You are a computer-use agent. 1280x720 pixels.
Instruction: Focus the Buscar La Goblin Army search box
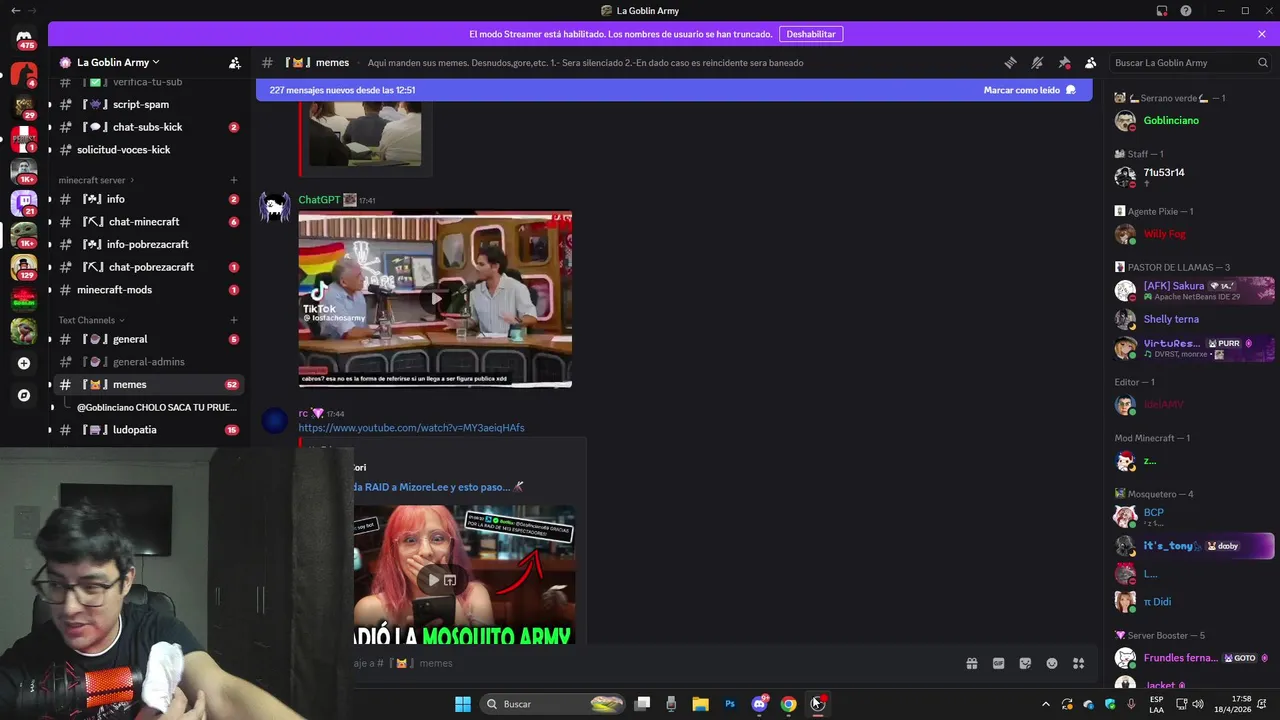tap(1191, 62)
